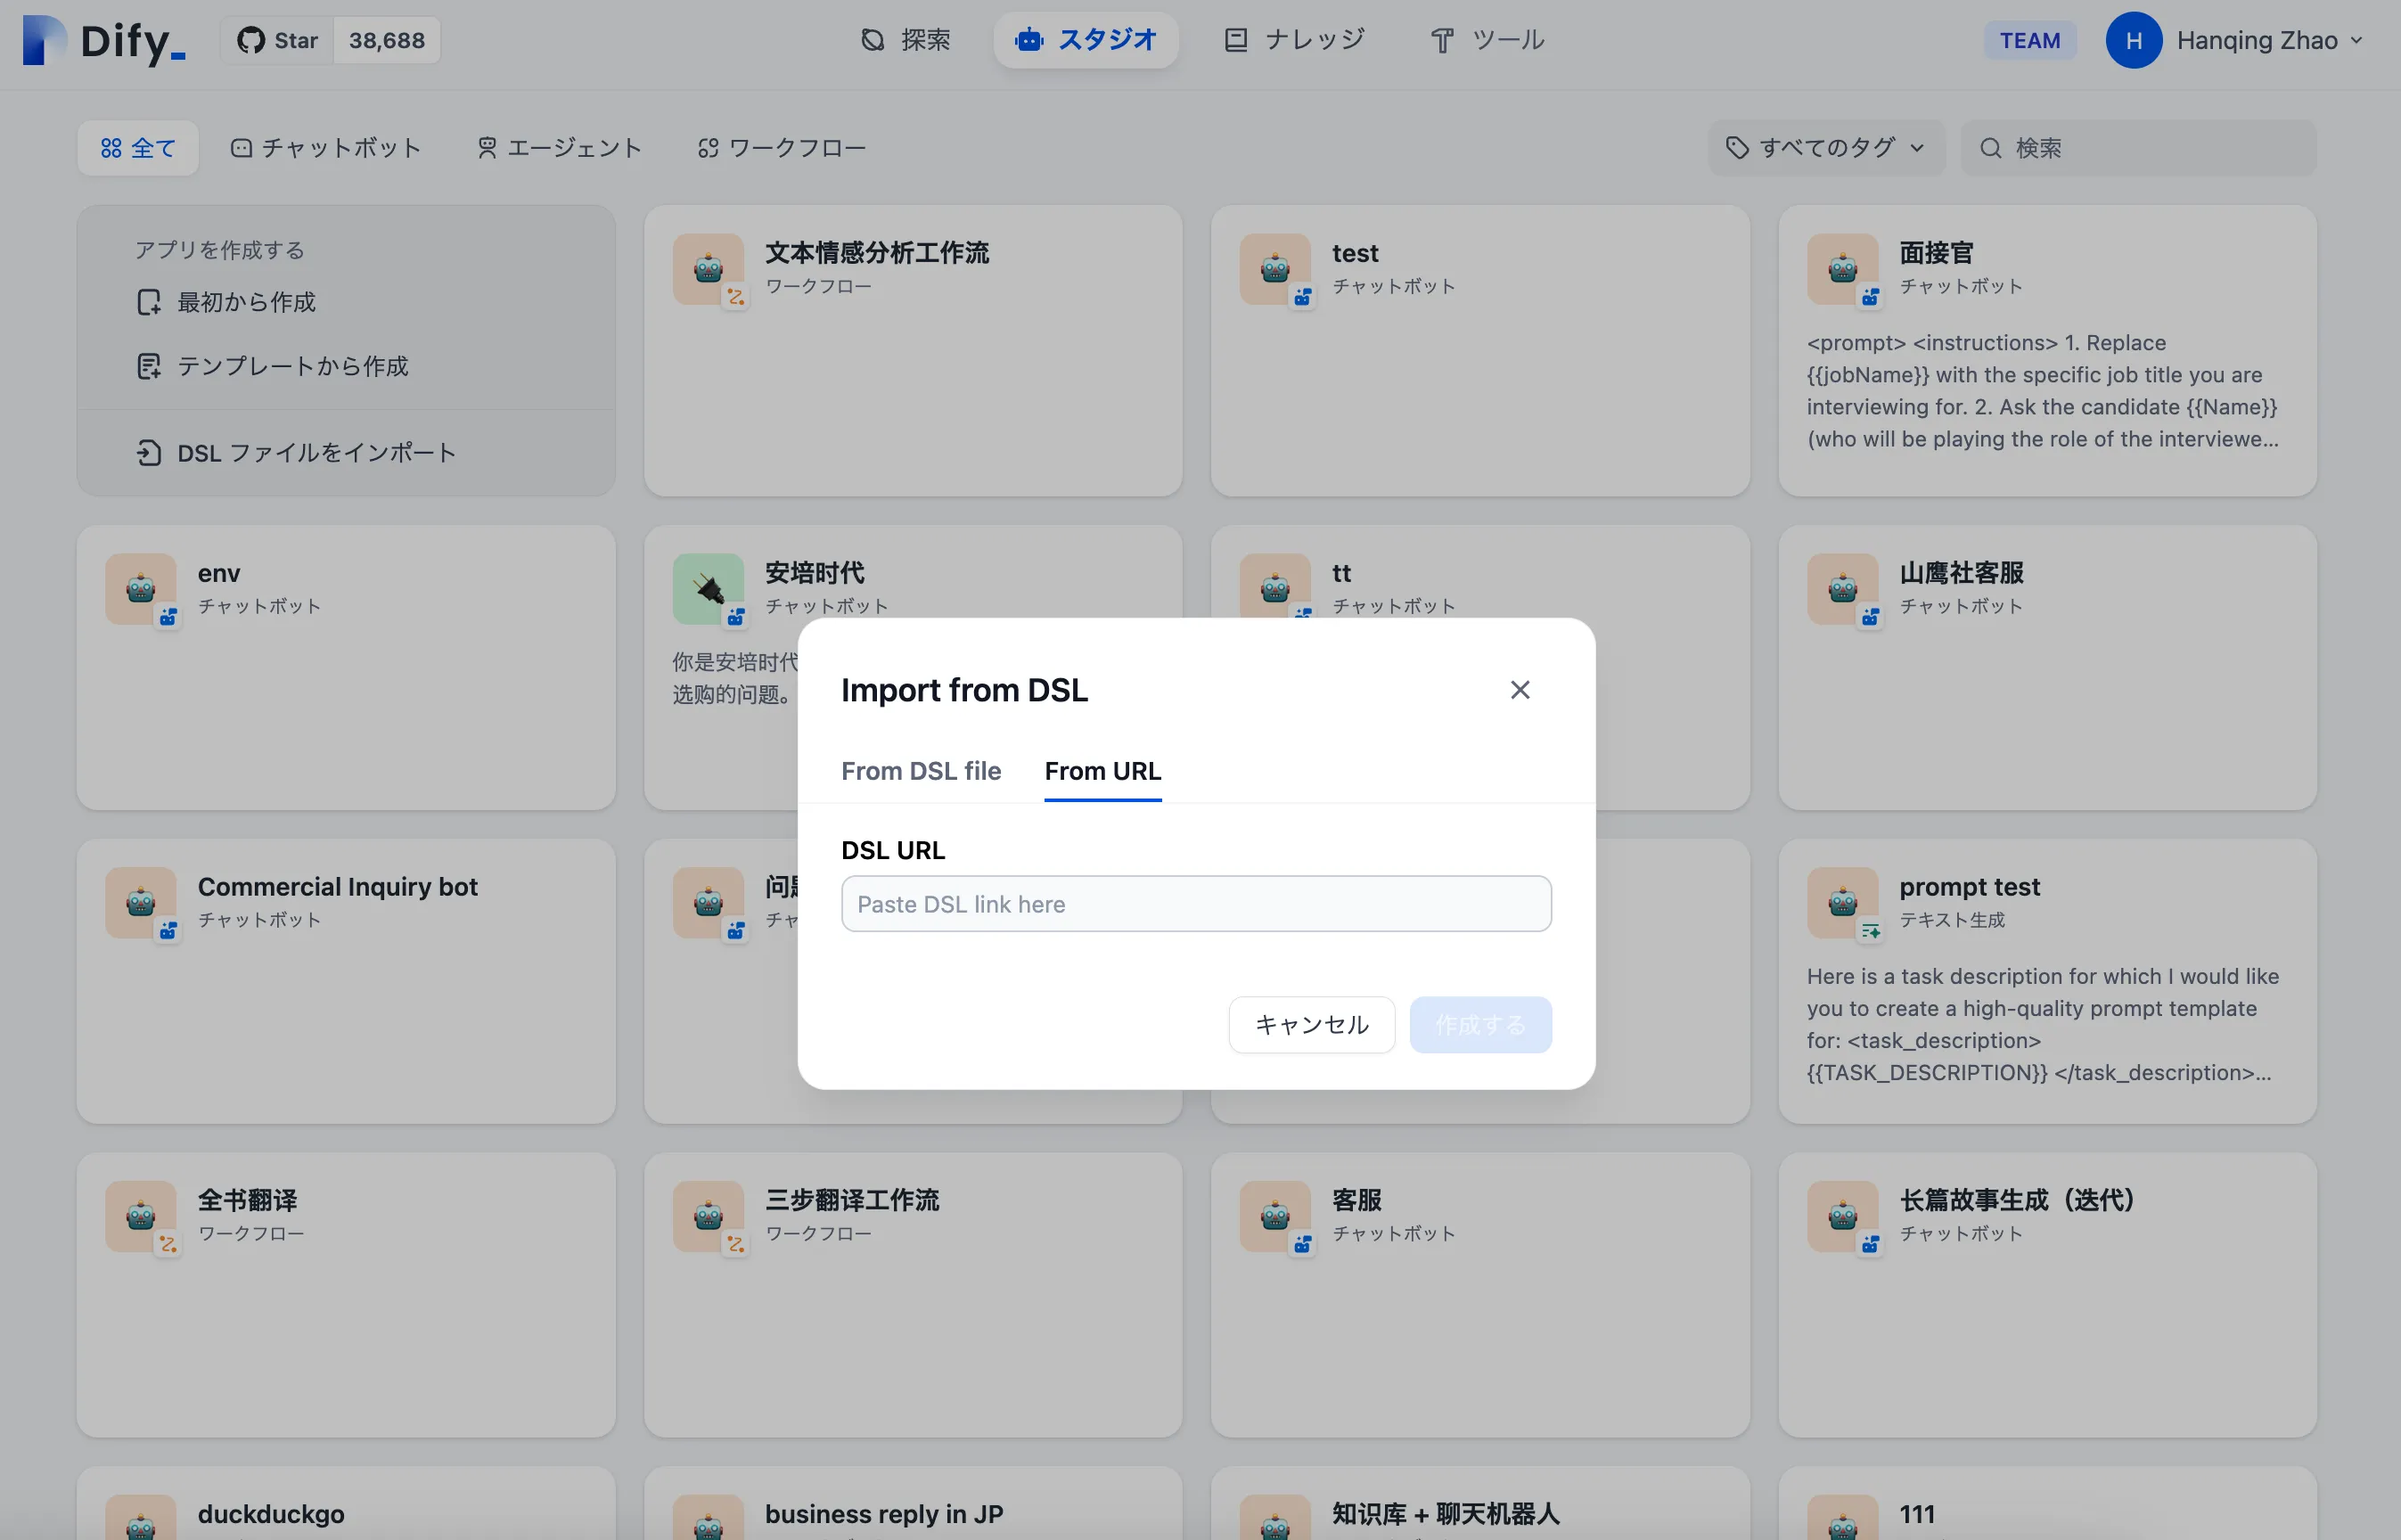2401x1540 pixels.
Task: Go to the ツール section
Action: coord(1487,40)
